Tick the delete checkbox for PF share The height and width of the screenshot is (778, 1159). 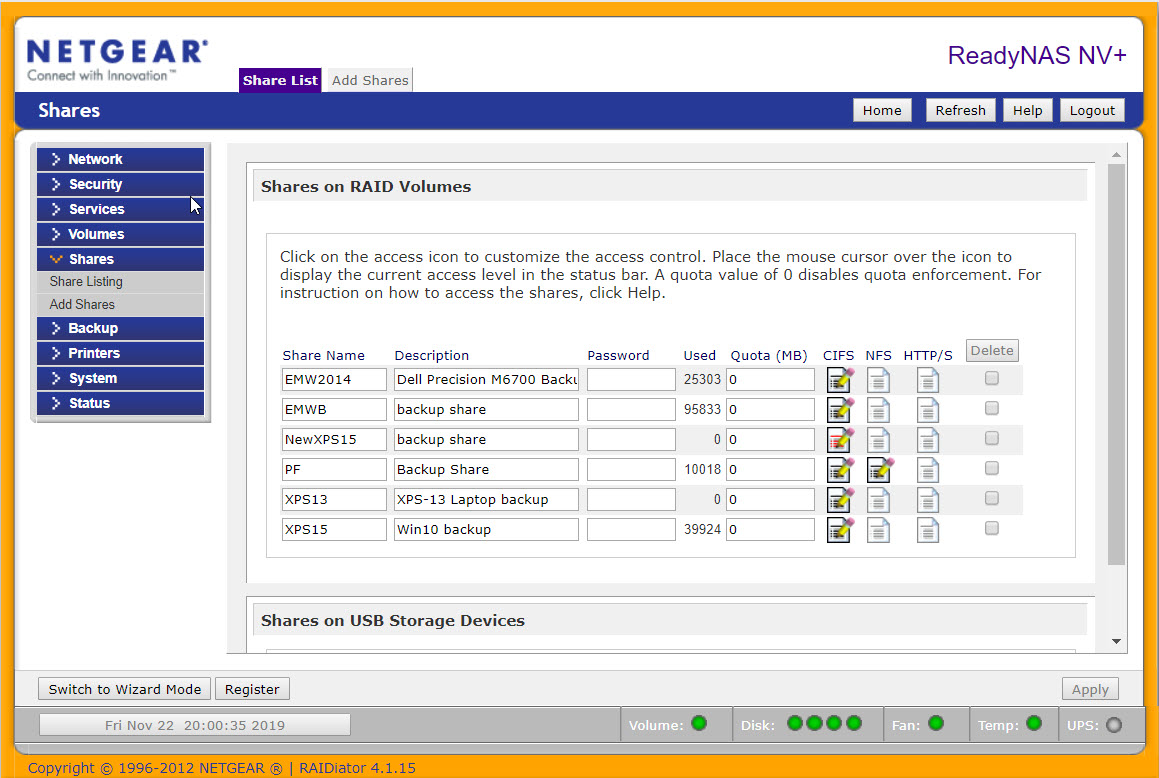(991, 468)
